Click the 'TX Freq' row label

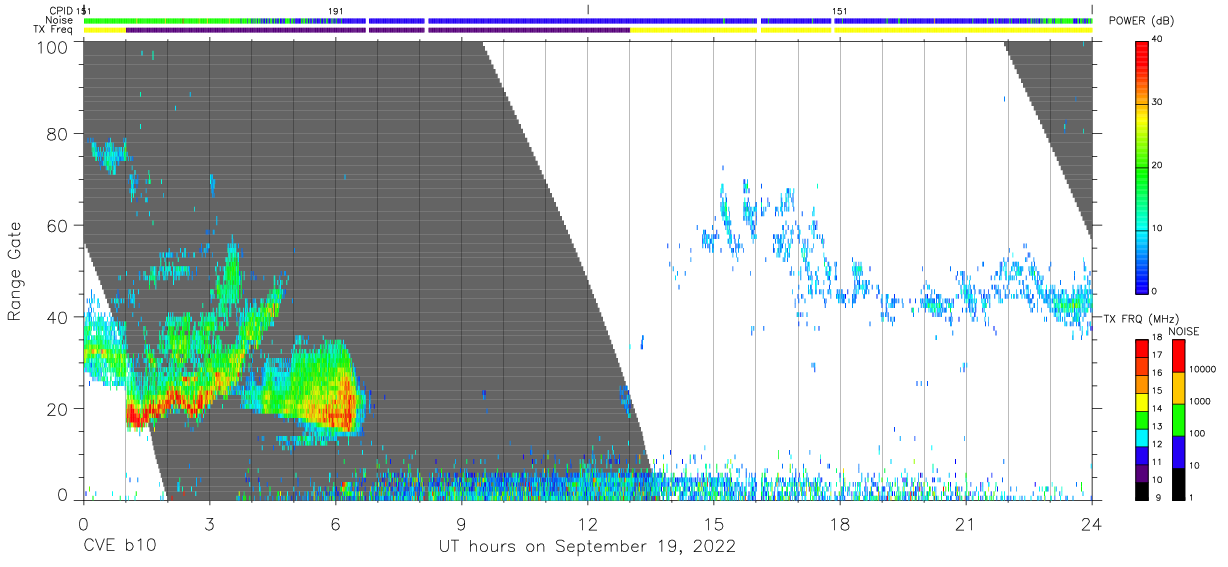pyautogui.click(x=55, y=30)
